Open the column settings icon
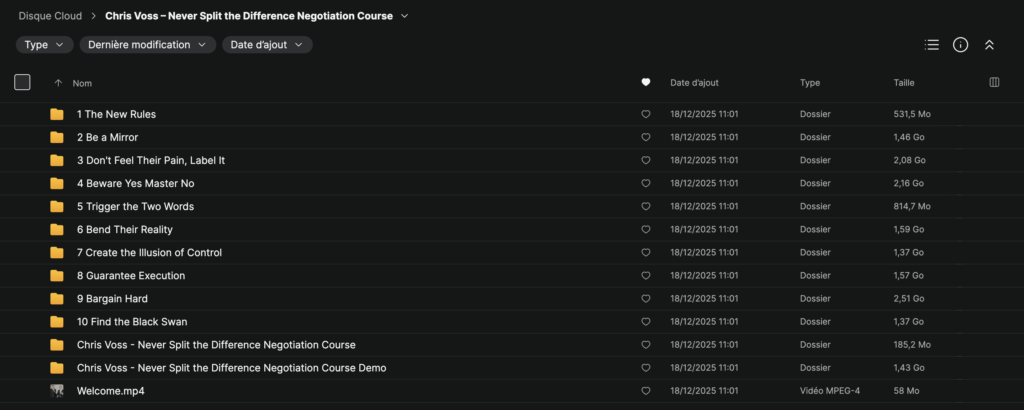Image resolution: width=1024 pixels, height=410 pixels. [994, 83]
